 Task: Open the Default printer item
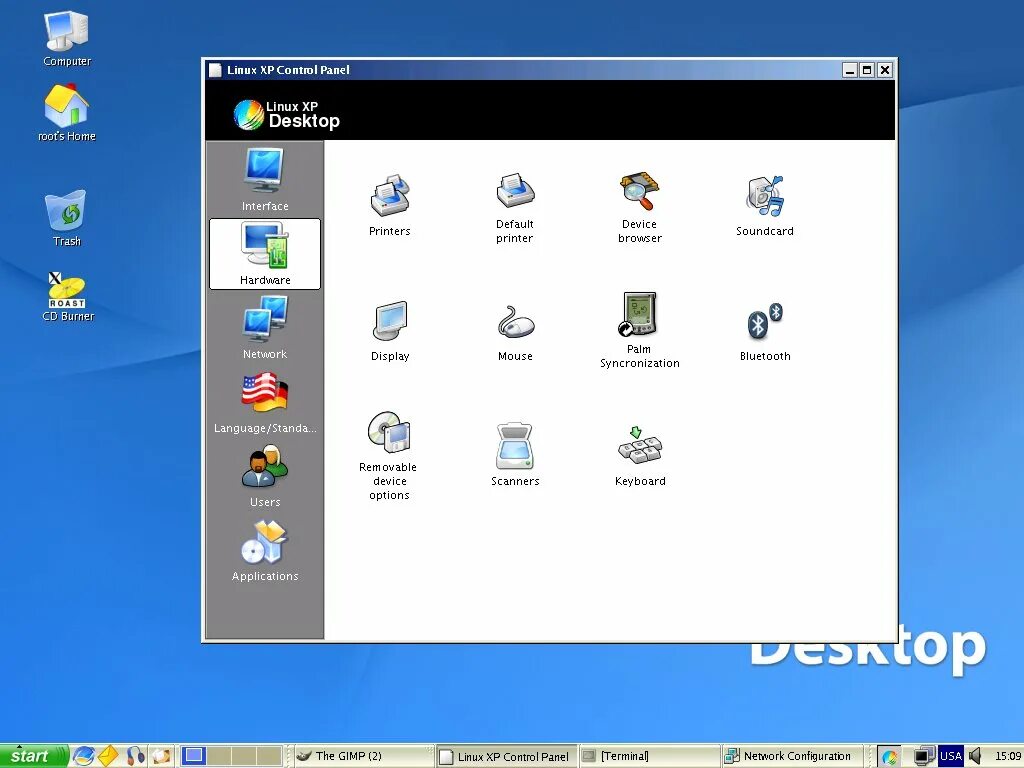515,208
